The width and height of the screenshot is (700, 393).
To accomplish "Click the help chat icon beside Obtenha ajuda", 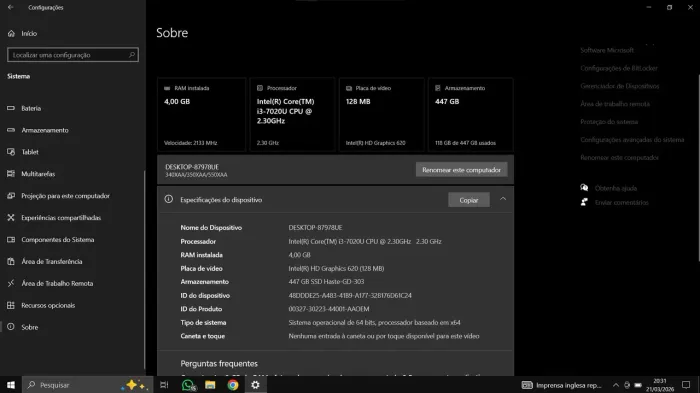I will pos(584,188).
